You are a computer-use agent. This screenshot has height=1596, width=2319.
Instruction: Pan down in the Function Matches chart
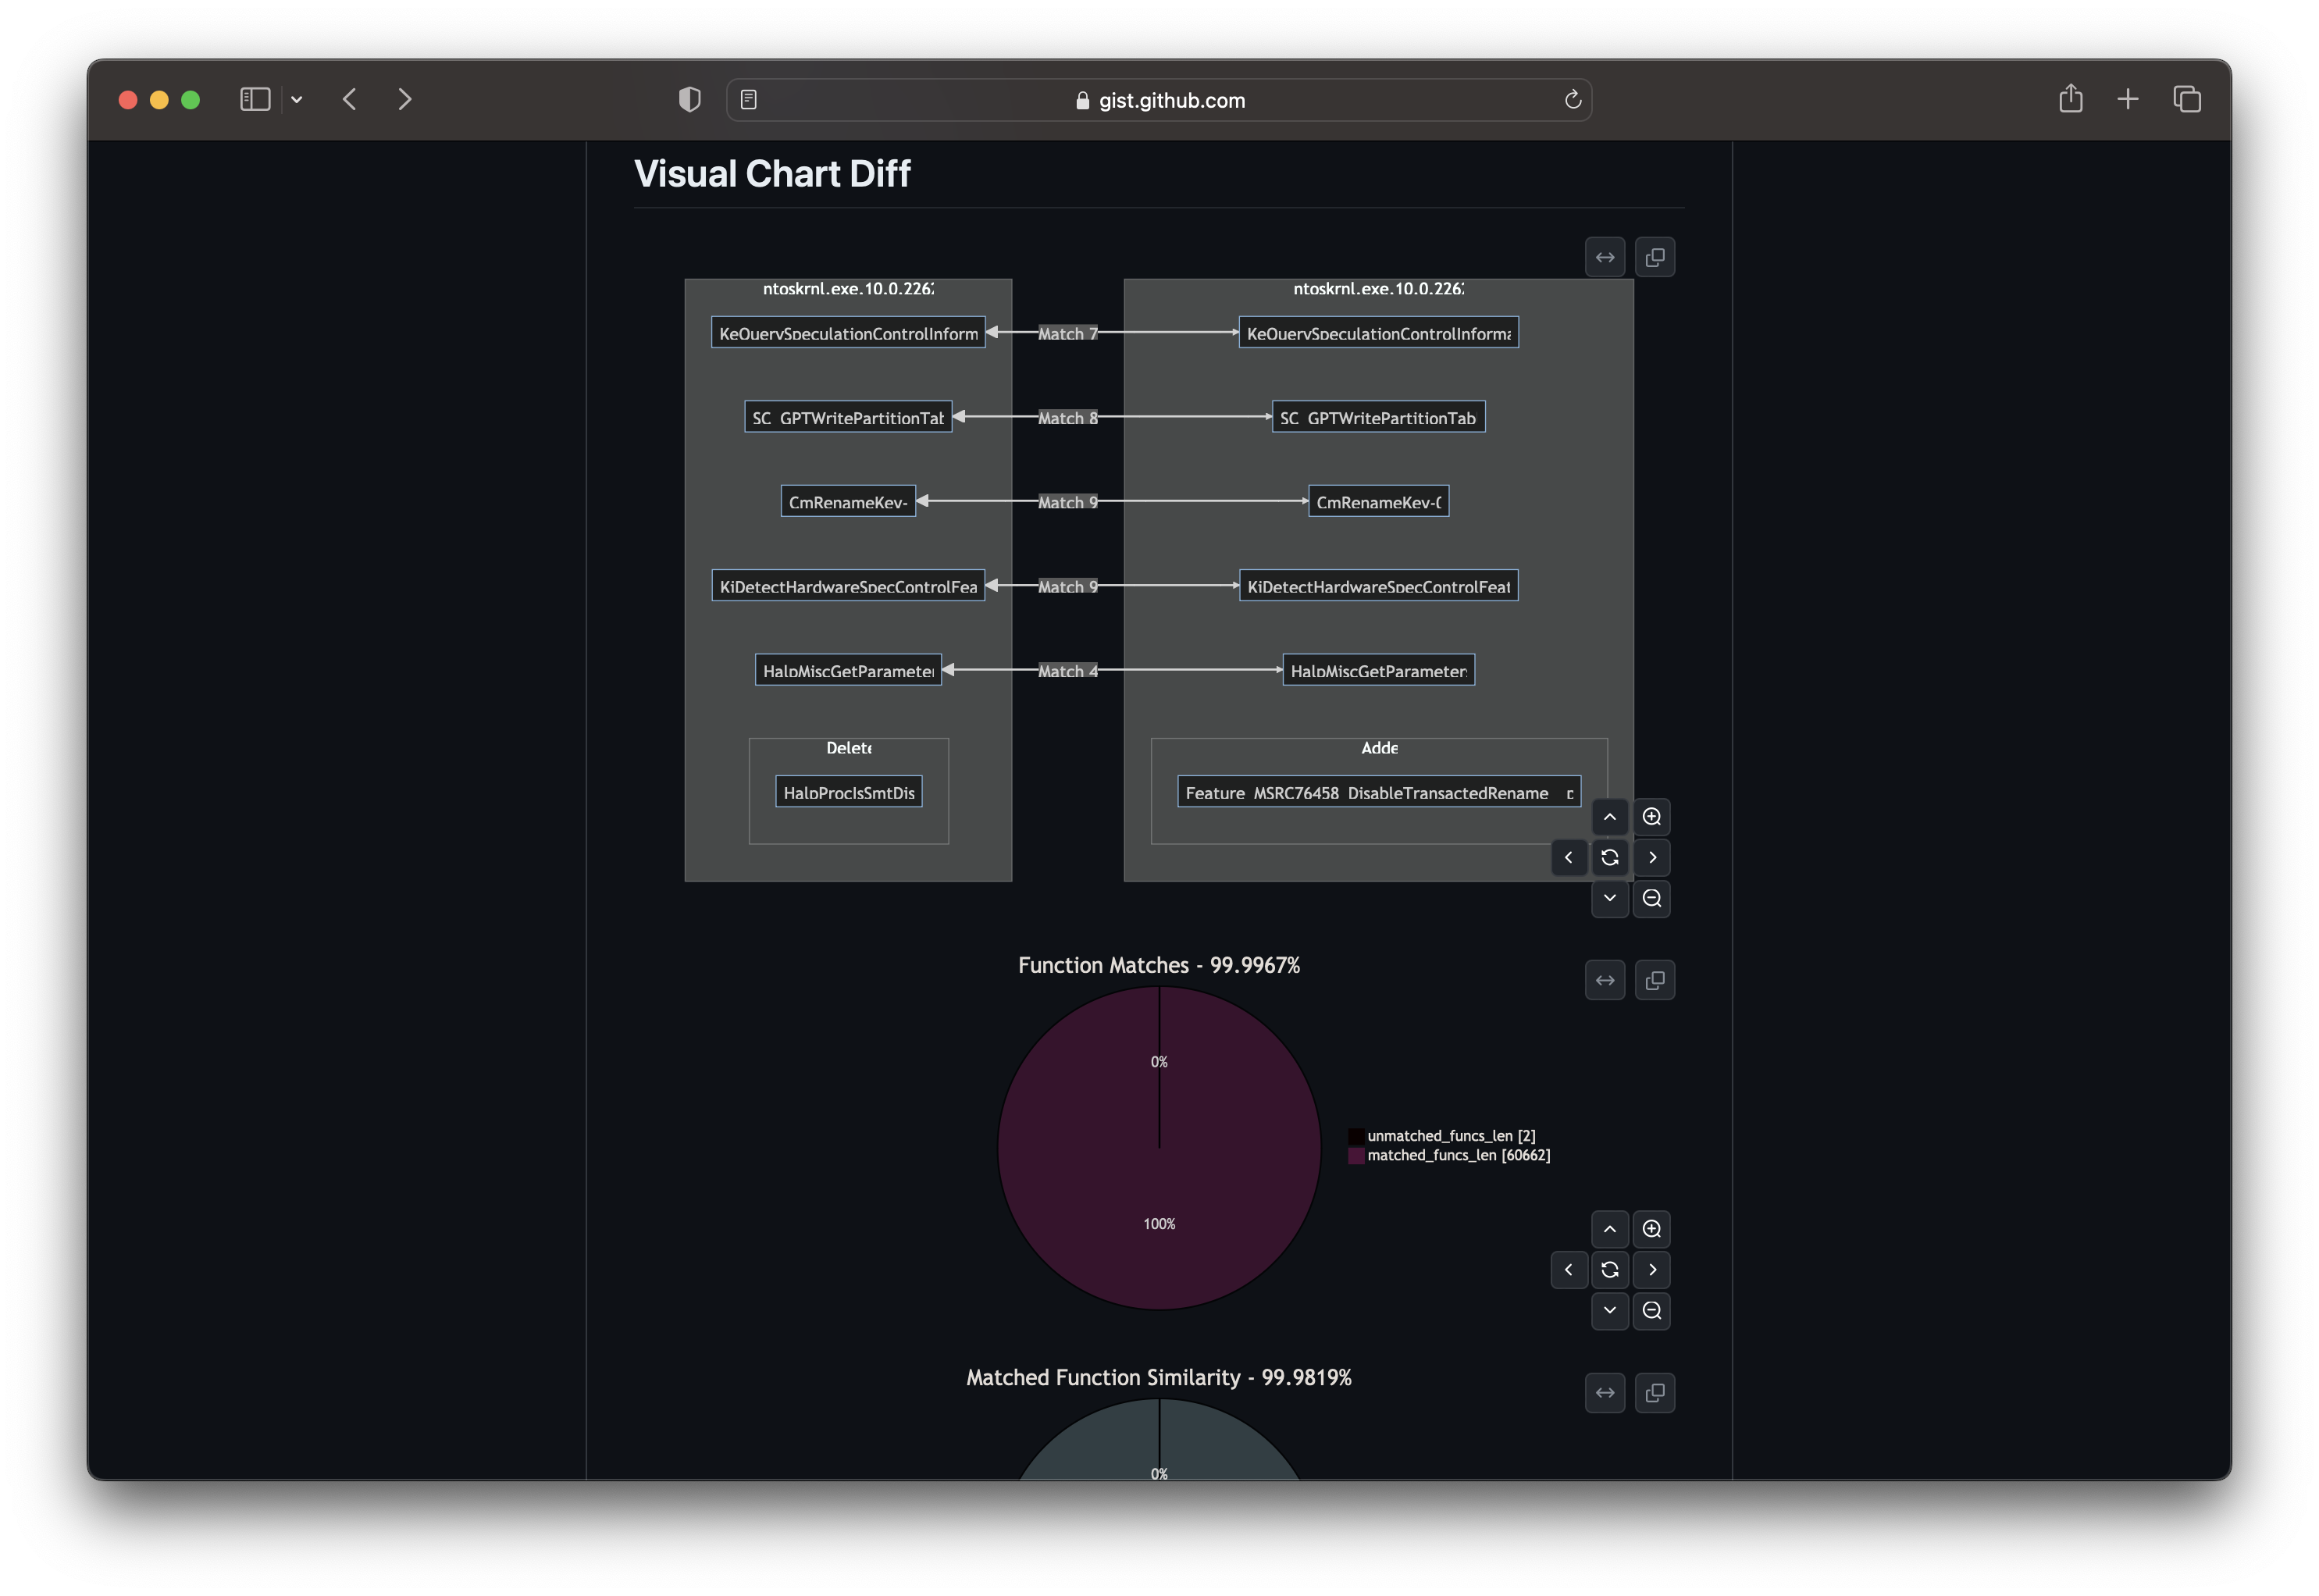click(x=1609, y=1310)
